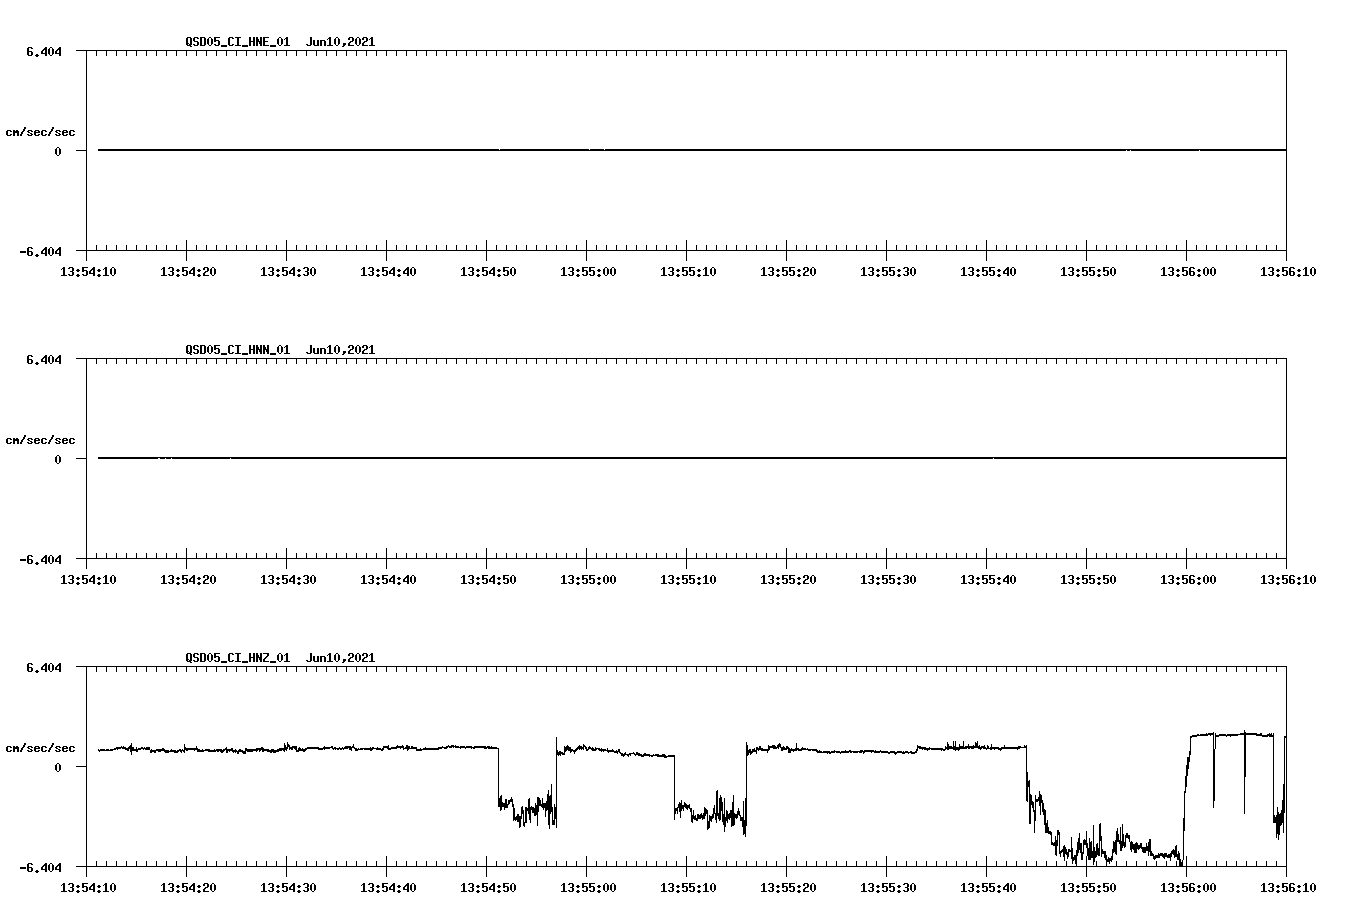This screenshot has width=1358, height=924.
Task: Pick 13:55:50 time label under HNZ plot
Action: tap(1087, 887)
